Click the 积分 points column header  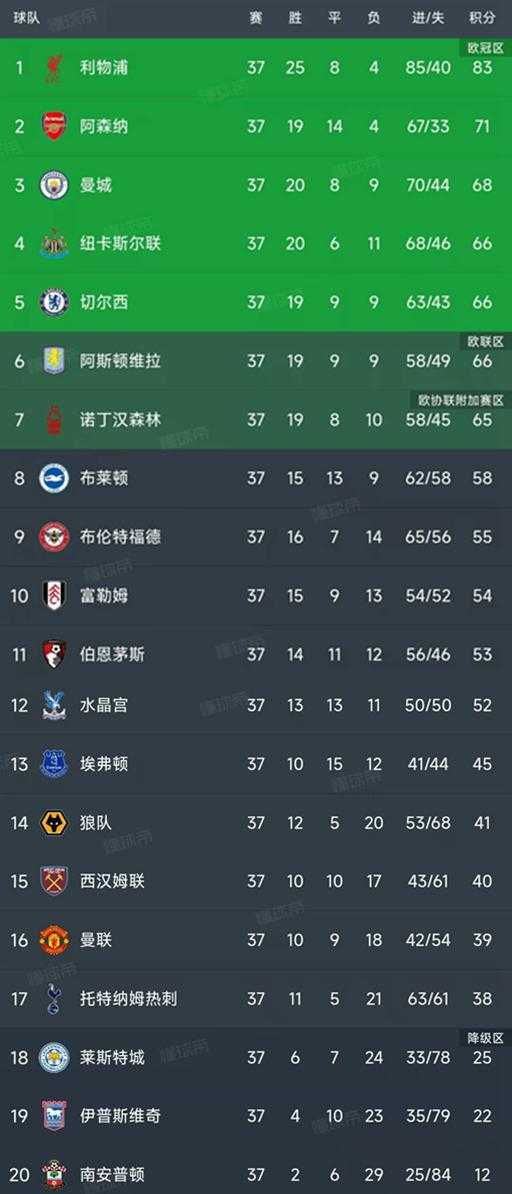coord(482,18)
